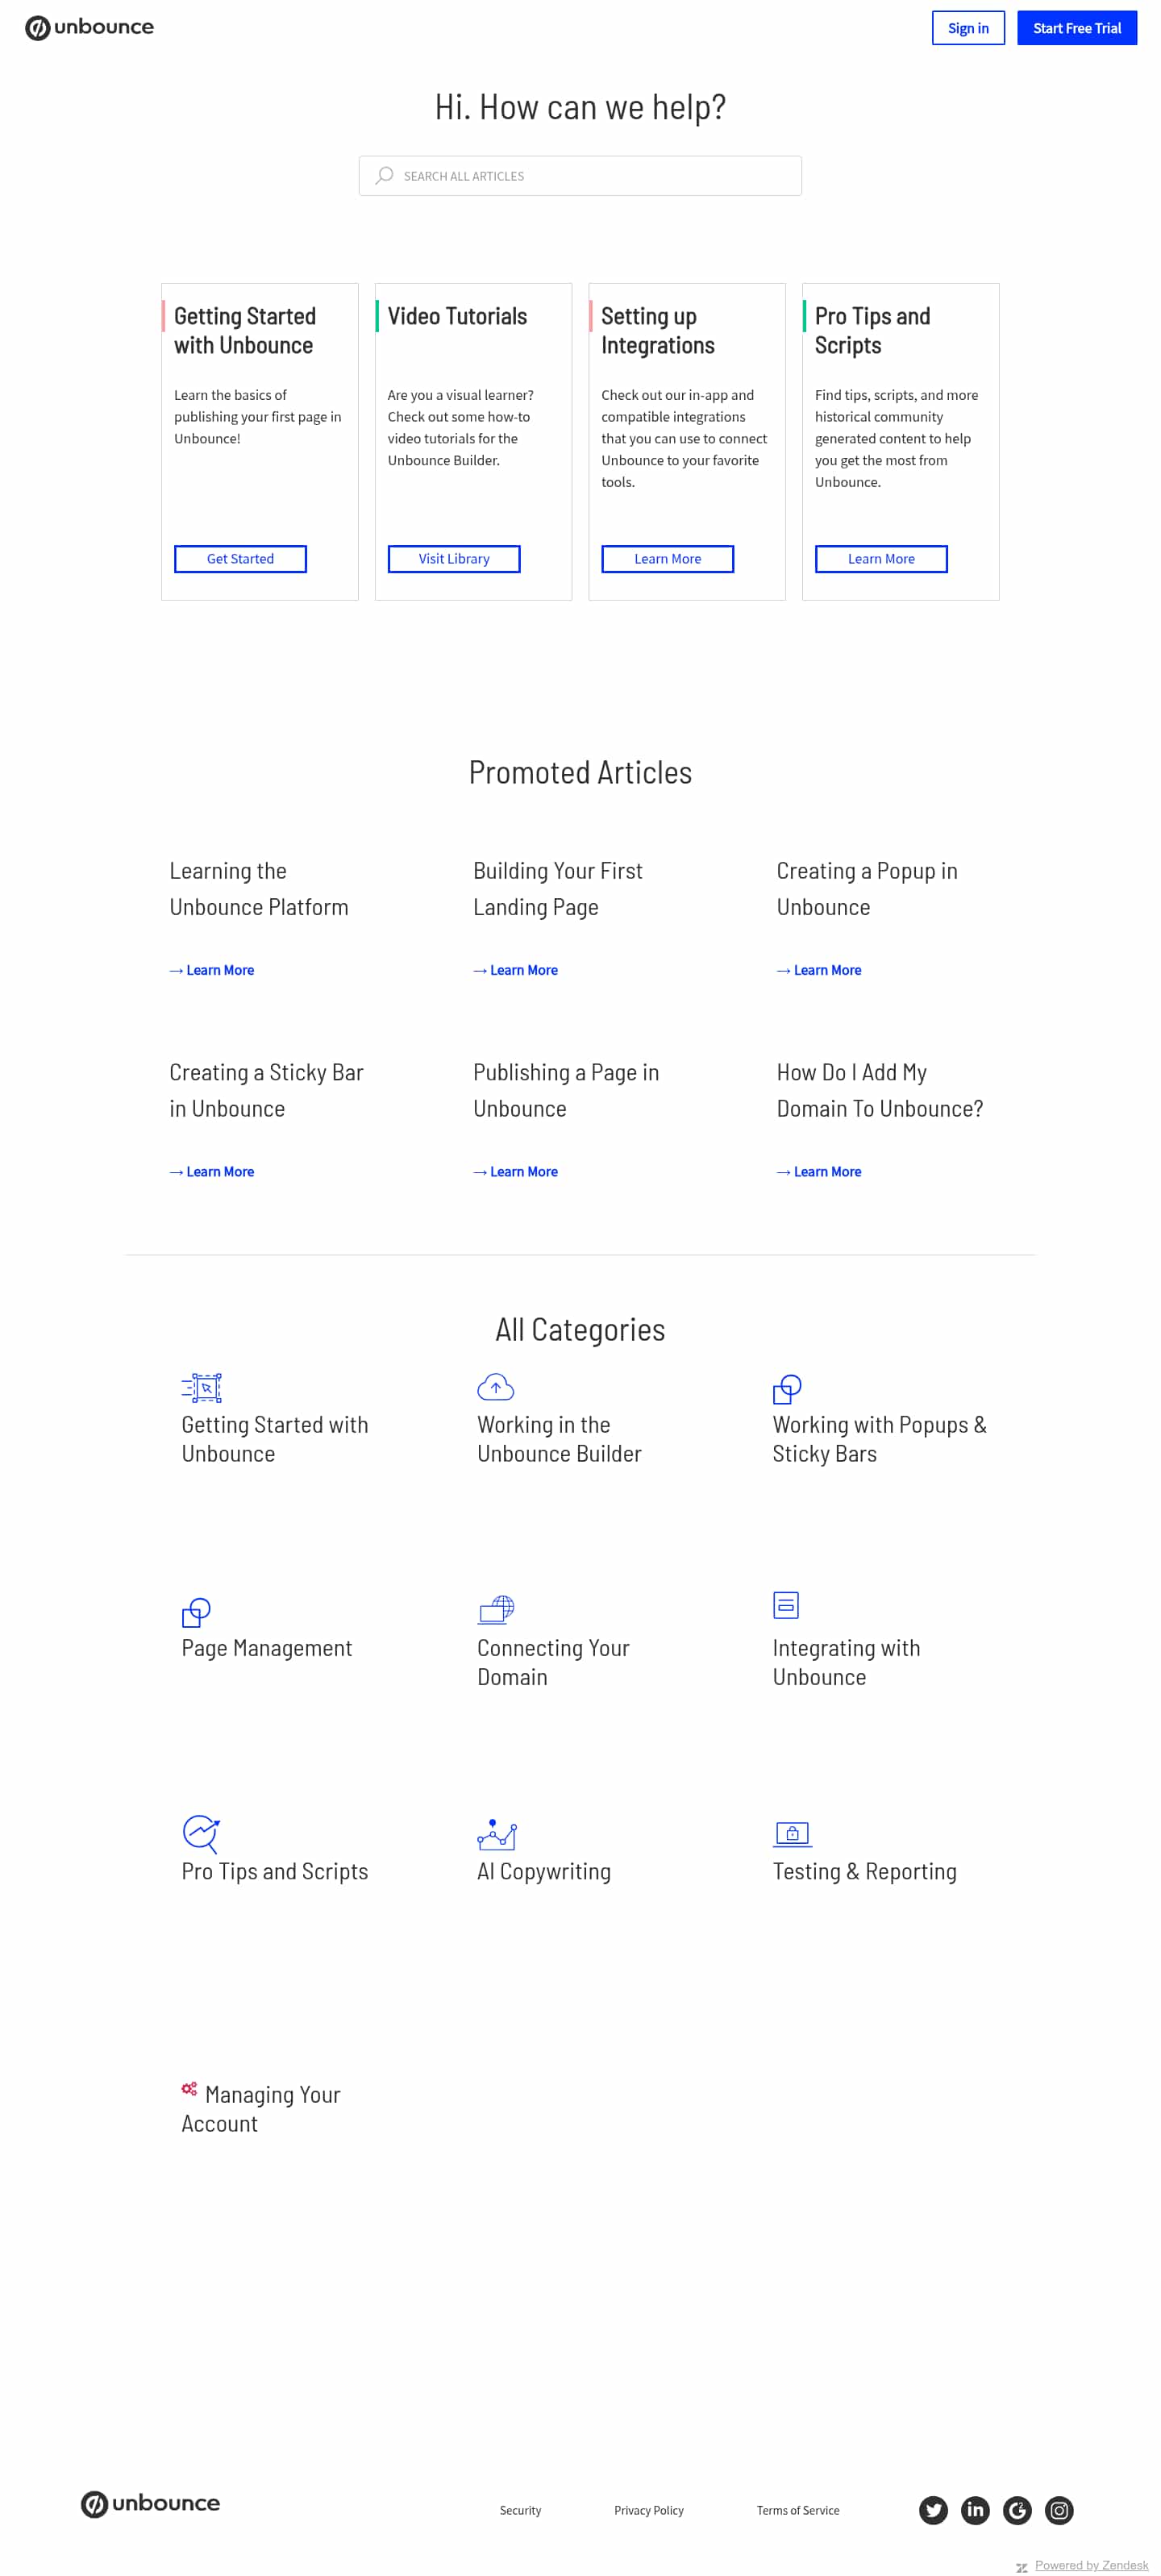
Task: Click the AI Copywriting graph icon
Action: tap(496, 1834)
